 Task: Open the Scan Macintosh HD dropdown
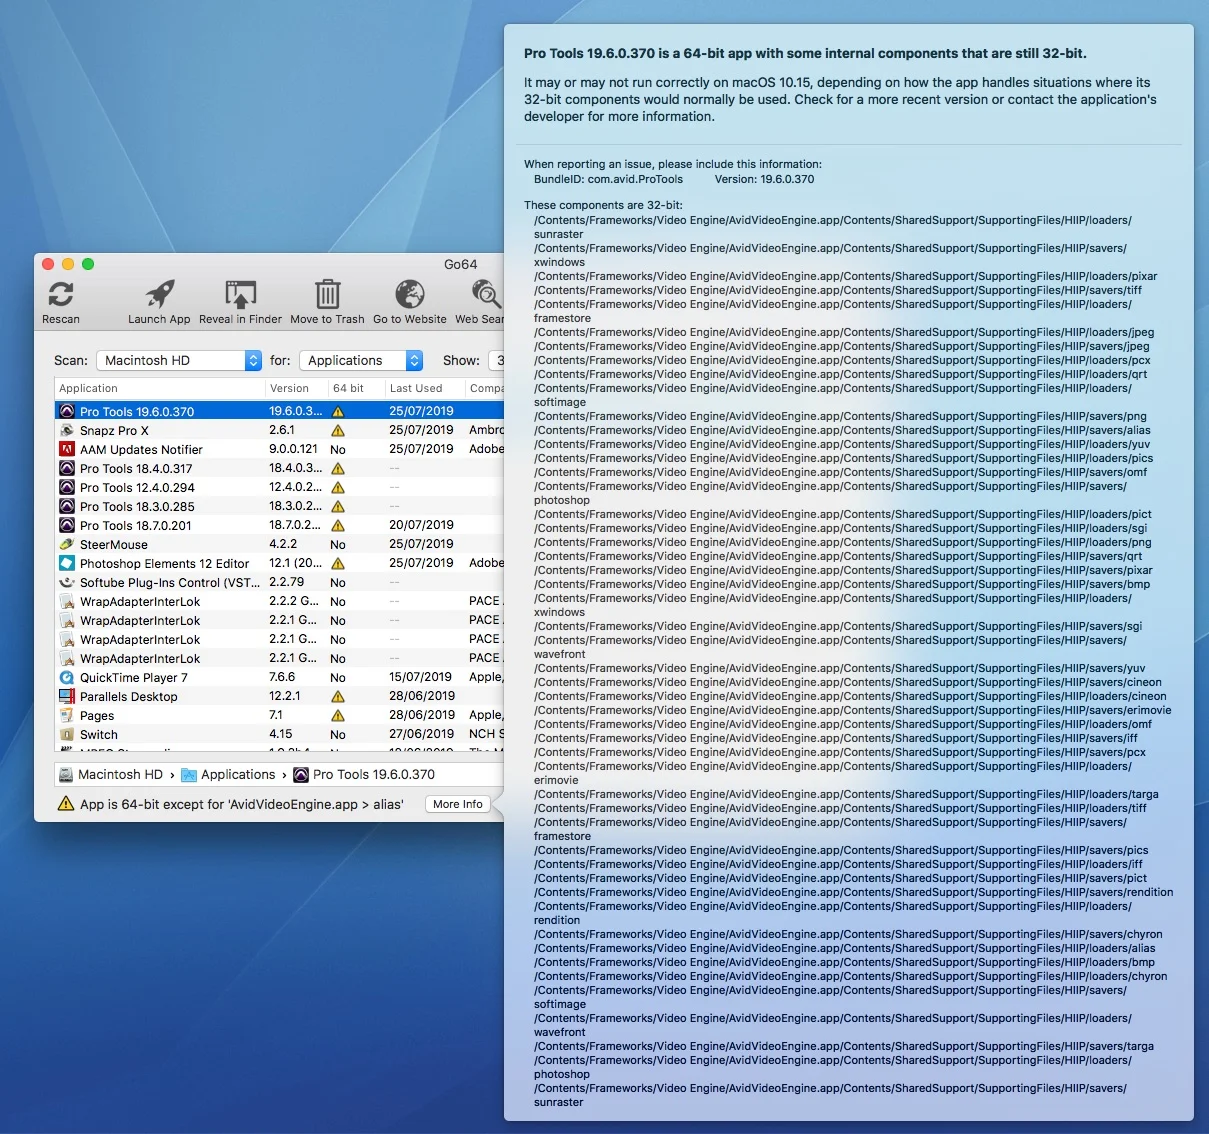[x=179, y=360]
